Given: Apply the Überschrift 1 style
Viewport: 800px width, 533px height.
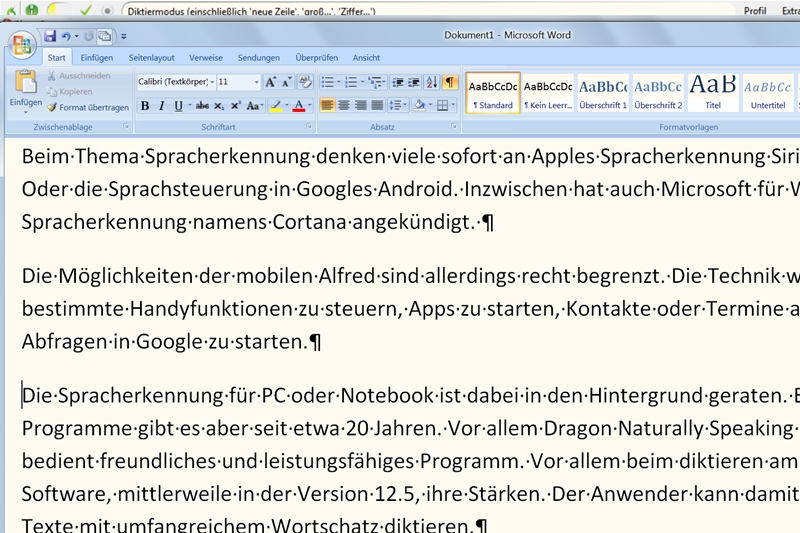Looking at the screenshot, I should click(x=603, y=93).
